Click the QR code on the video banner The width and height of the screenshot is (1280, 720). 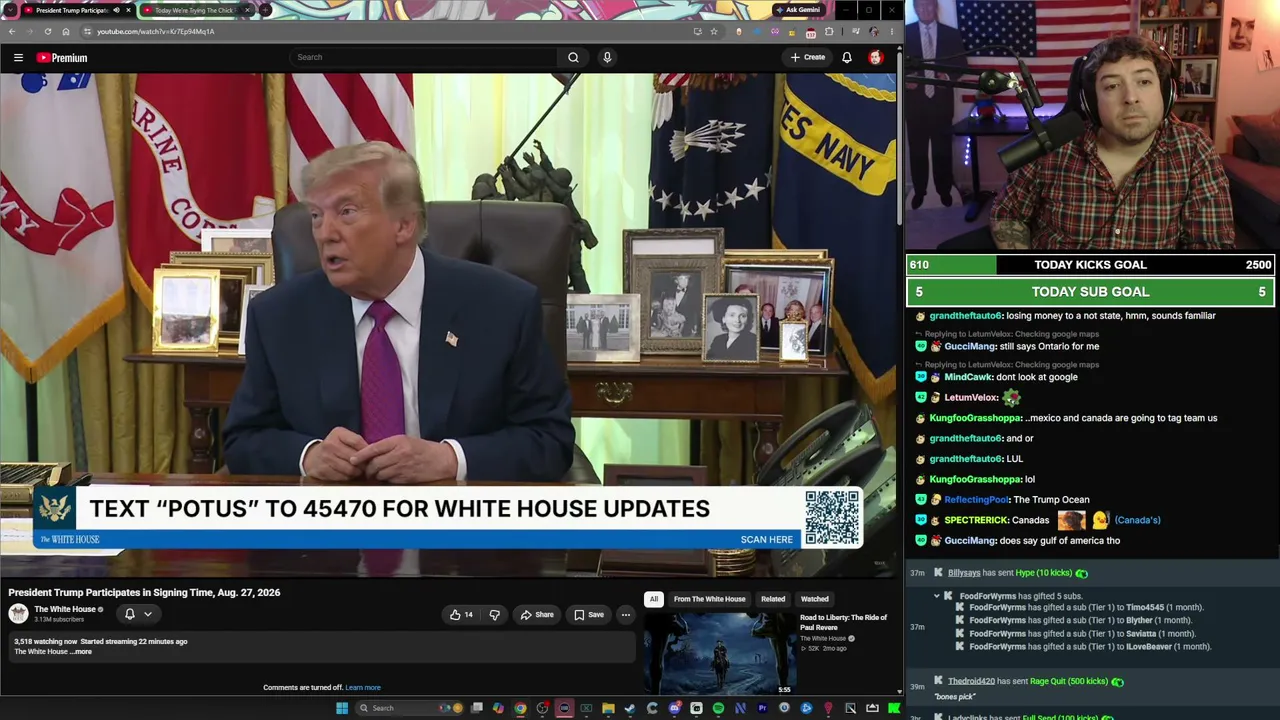click(x=832, y=516)
